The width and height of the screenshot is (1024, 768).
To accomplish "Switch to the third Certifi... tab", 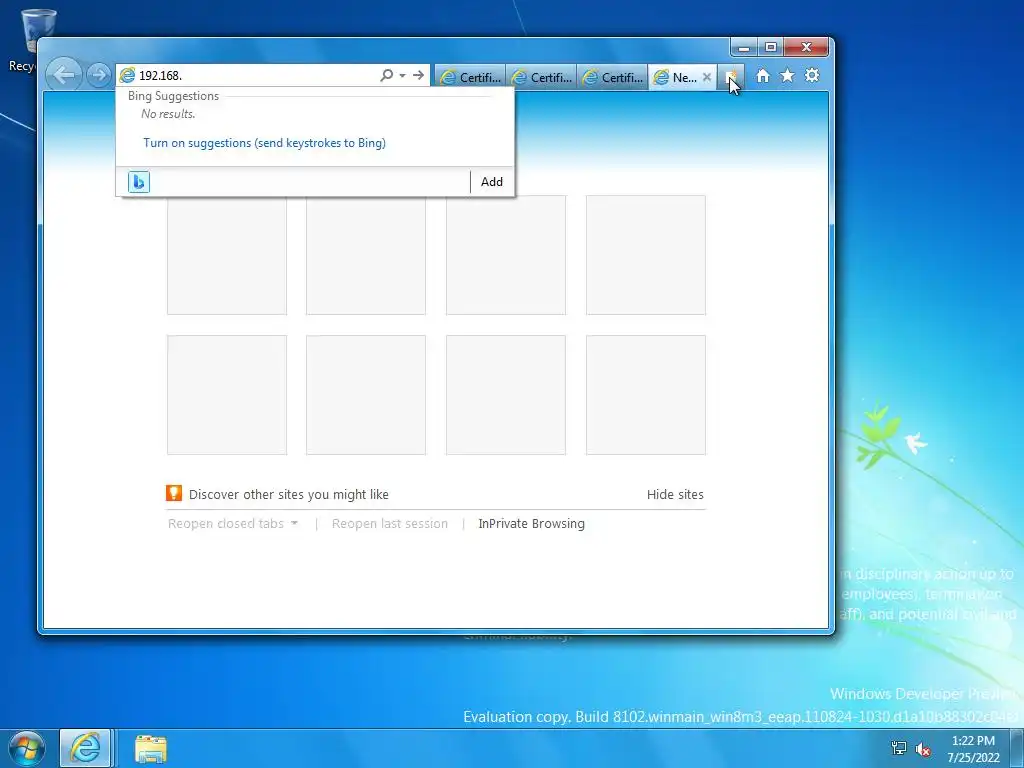I will coord(613,77).
